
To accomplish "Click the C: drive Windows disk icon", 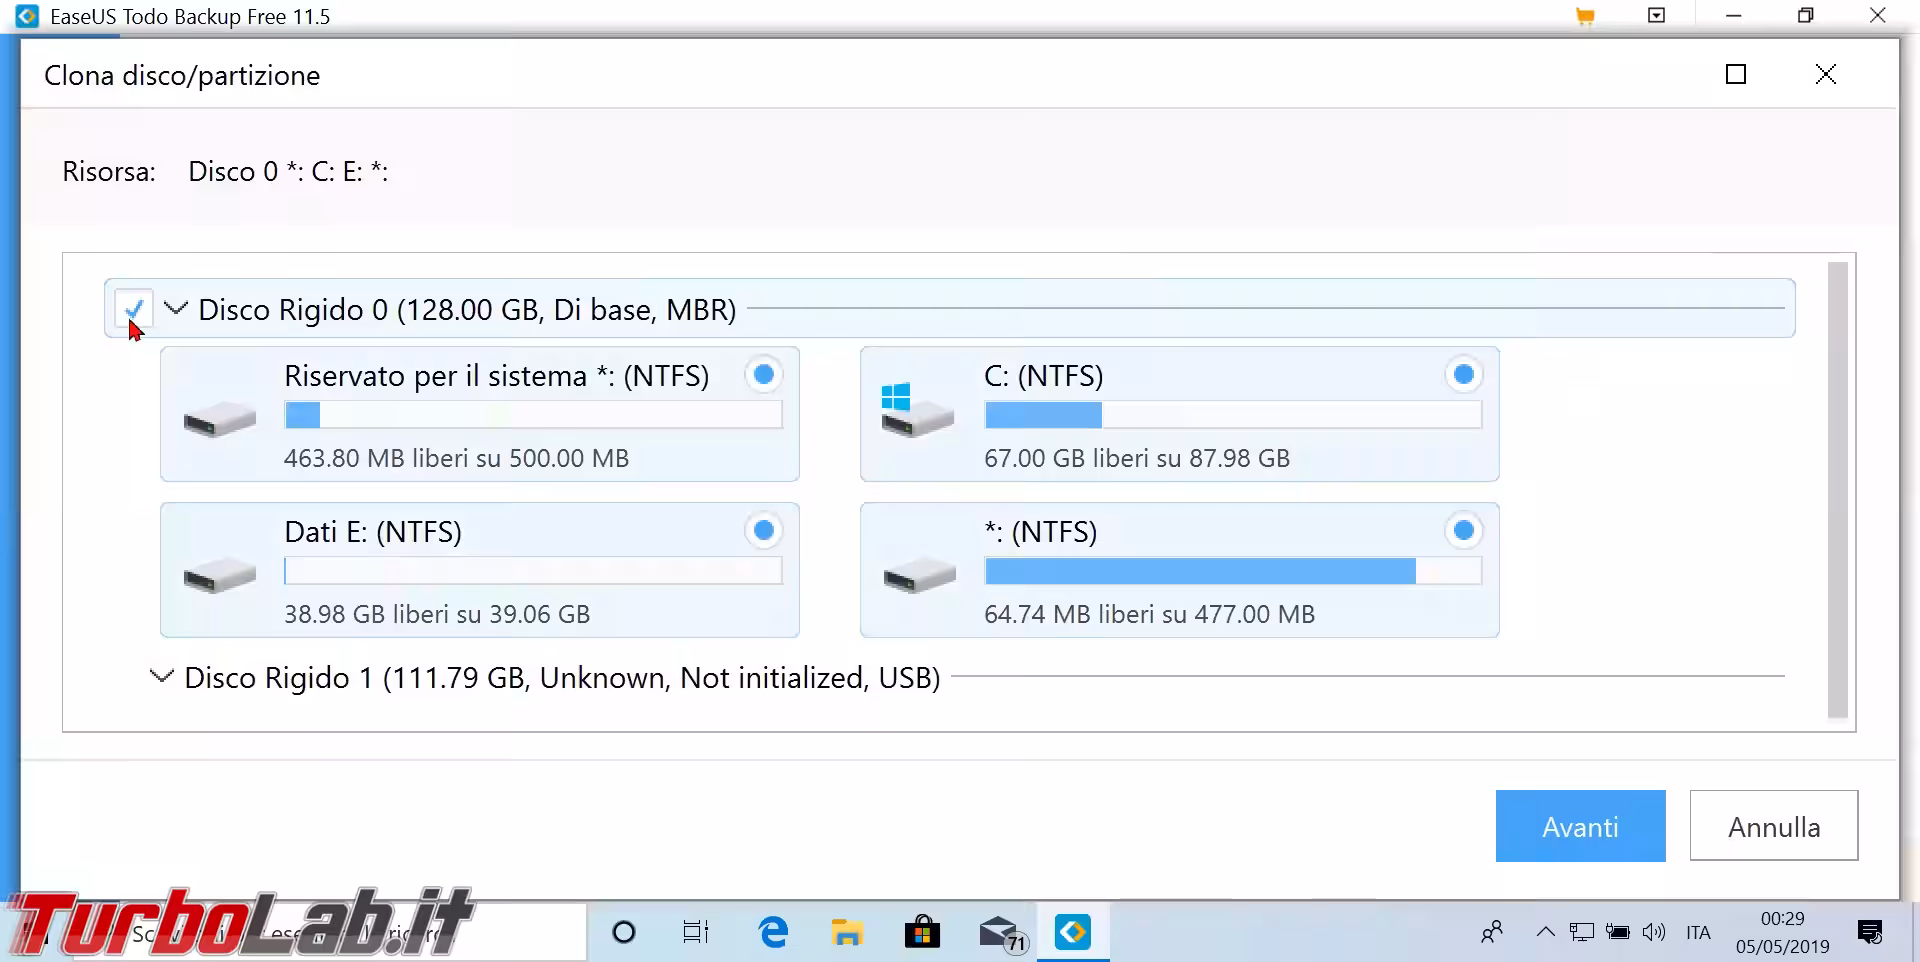I will [x=917, y=410].
